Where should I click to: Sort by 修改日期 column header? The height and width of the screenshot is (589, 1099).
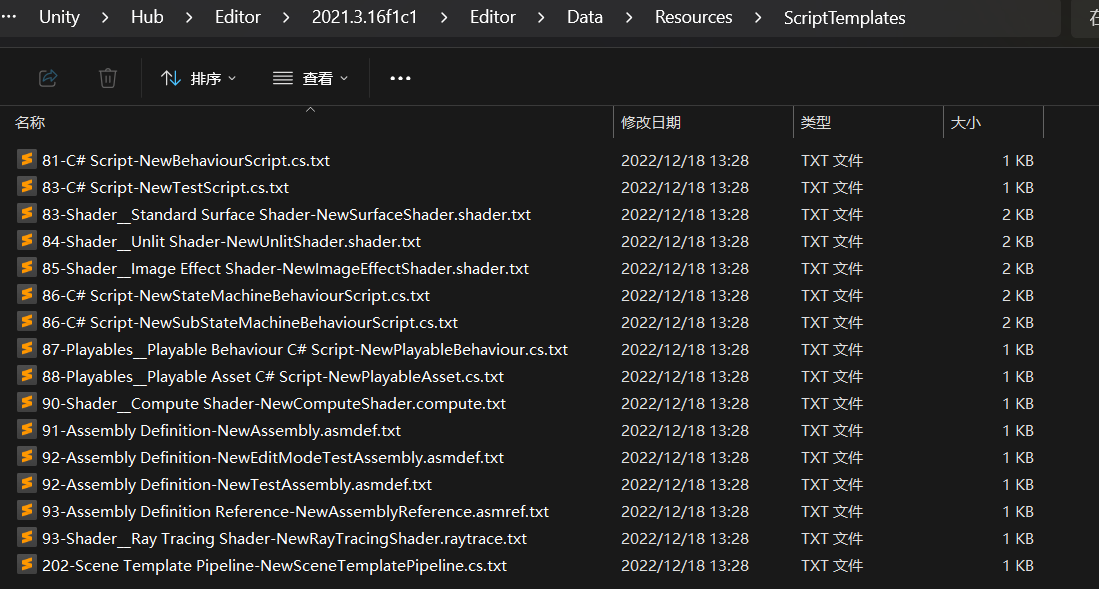(650, 123)
